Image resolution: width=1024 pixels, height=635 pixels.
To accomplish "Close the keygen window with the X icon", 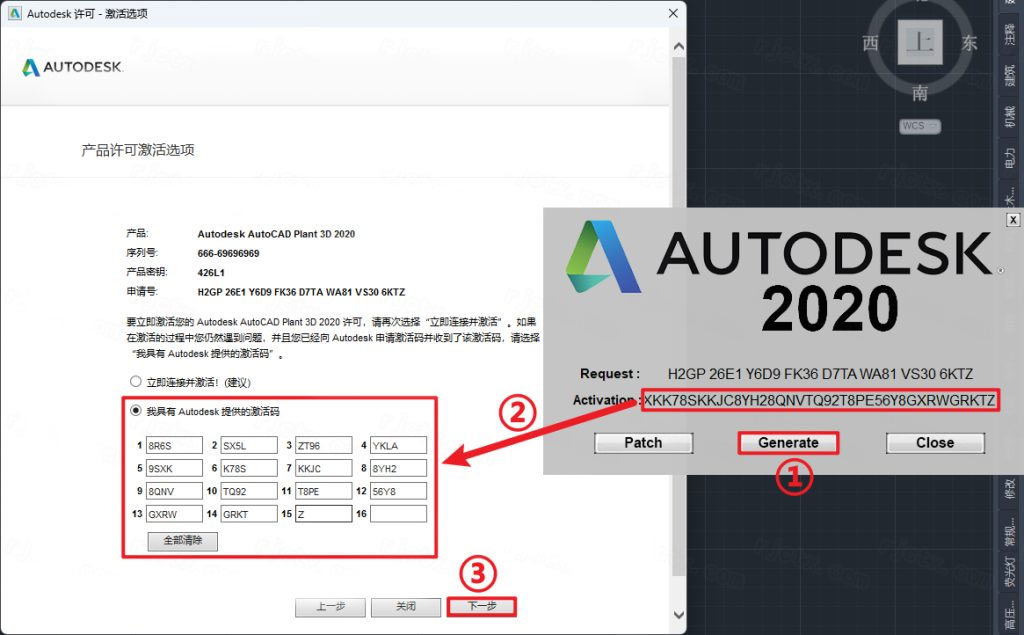I will pos(1013,220).
